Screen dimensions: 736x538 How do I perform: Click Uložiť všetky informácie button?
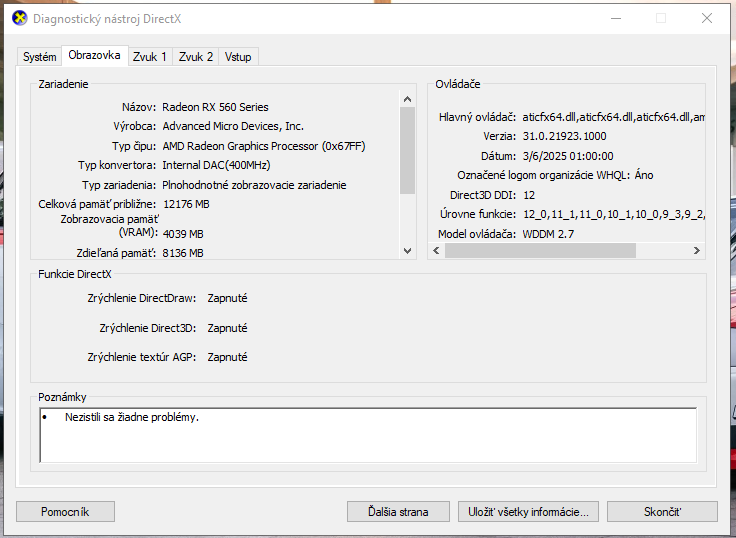pos(529,512)
